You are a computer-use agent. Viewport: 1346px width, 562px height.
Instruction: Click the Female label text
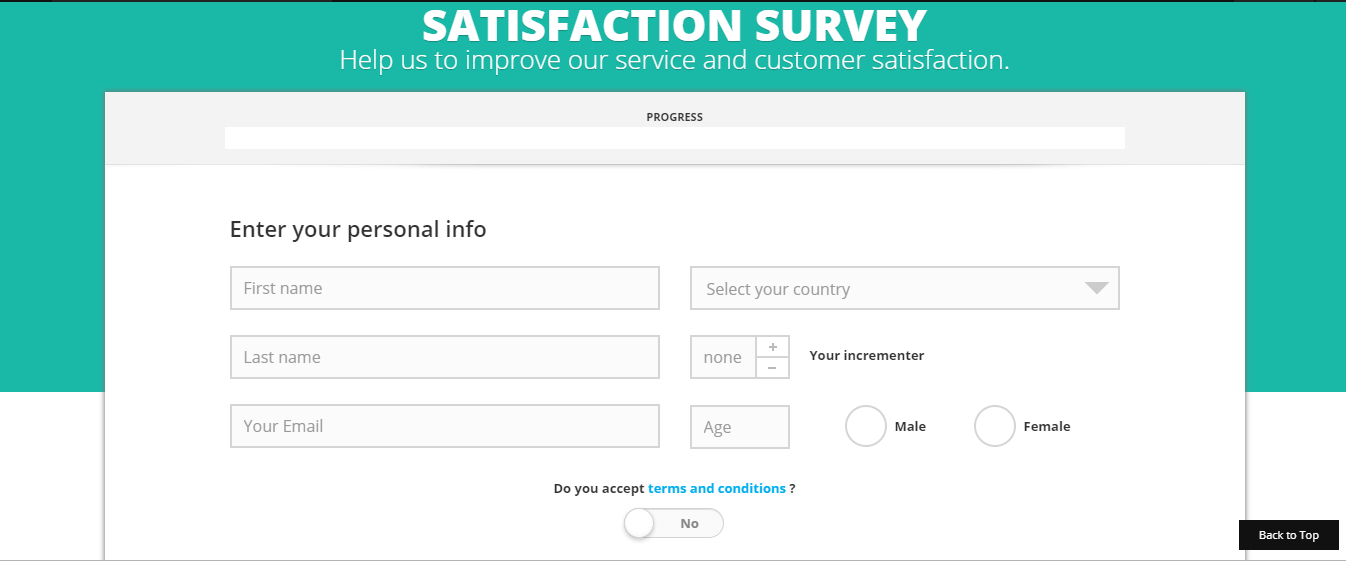click(1047, 427)
